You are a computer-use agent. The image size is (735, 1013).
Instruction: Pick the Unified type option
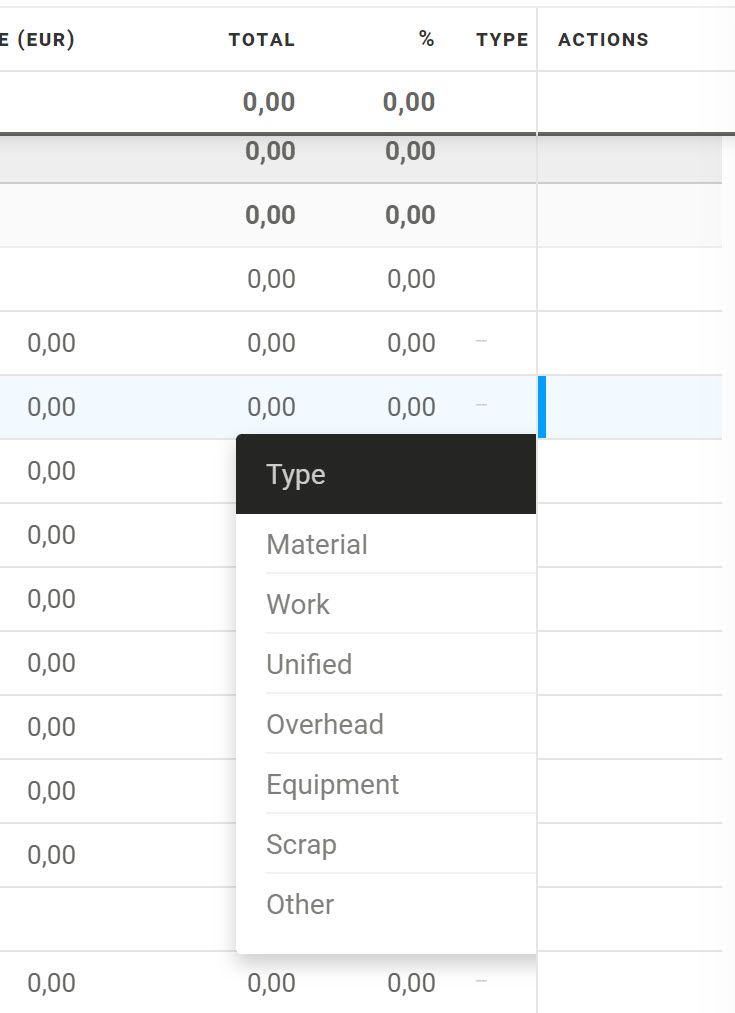309,665
